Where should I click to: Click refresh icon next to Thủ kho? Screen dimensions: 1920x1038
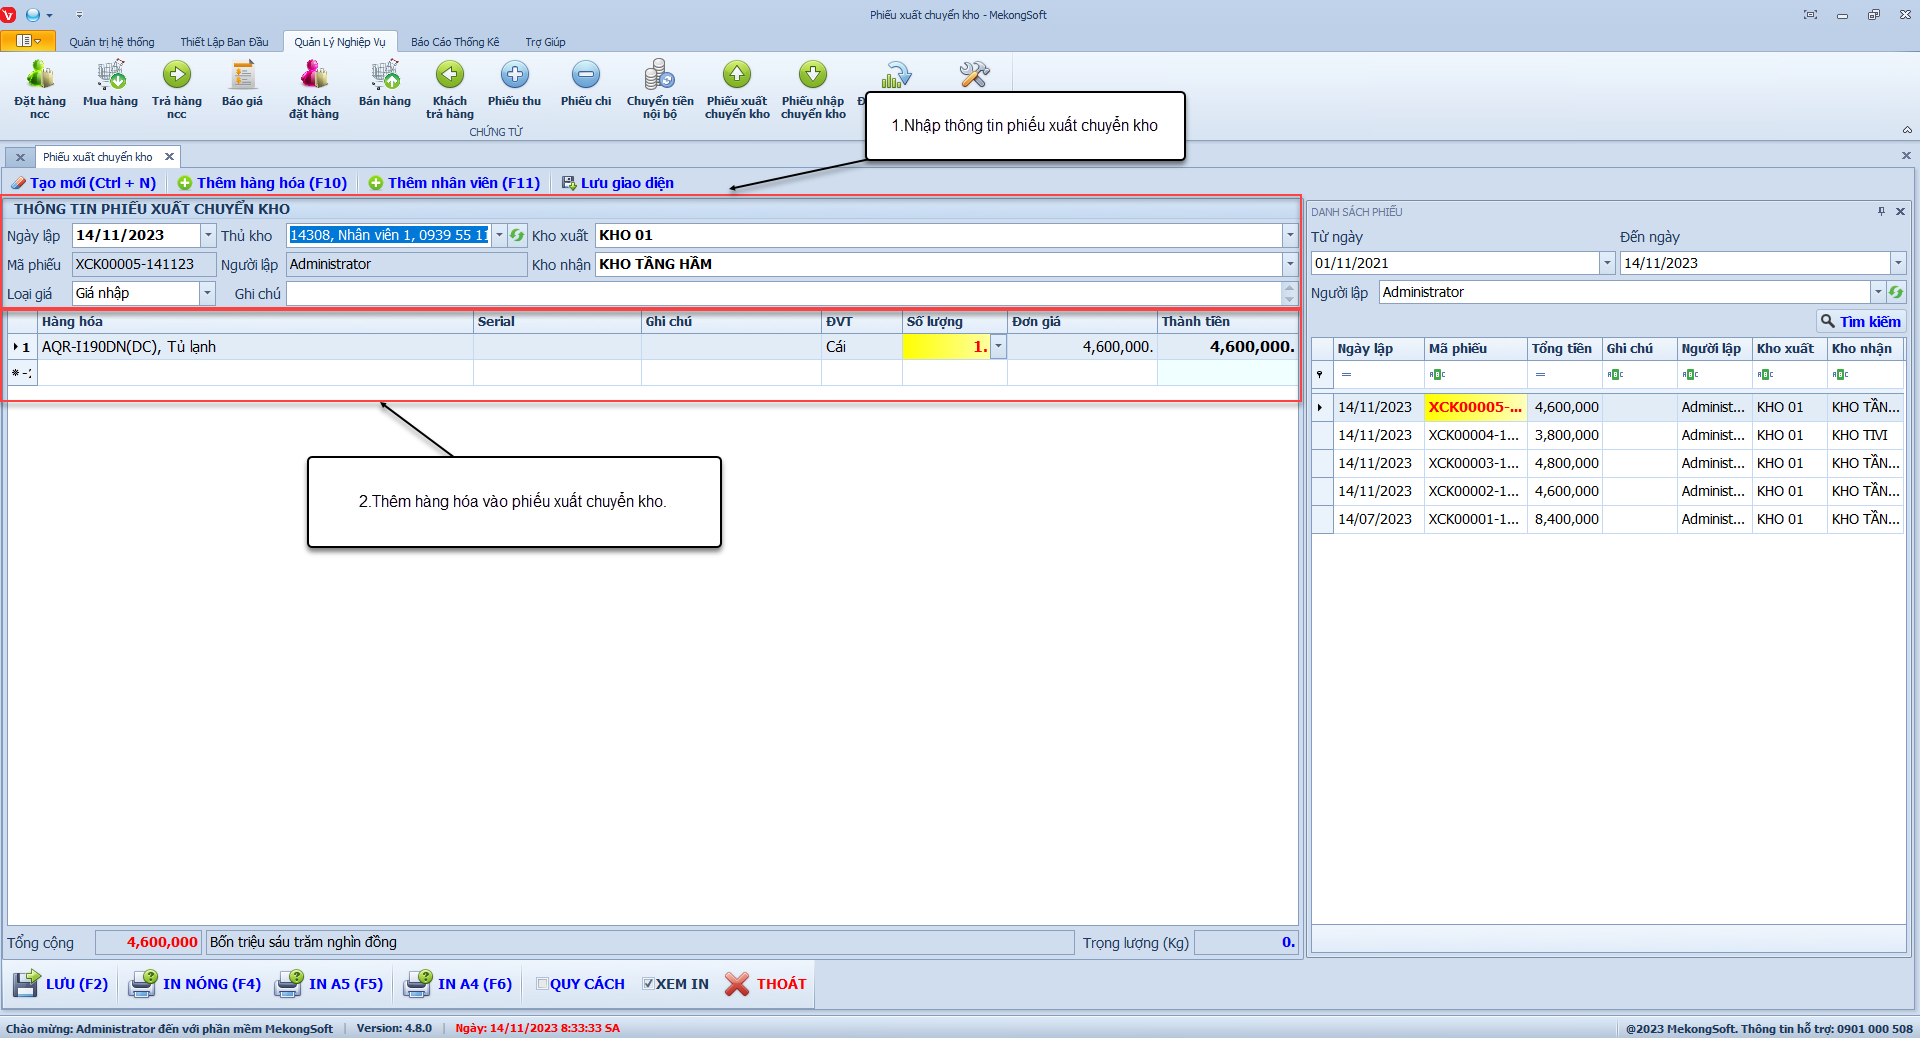click(517, 236)
